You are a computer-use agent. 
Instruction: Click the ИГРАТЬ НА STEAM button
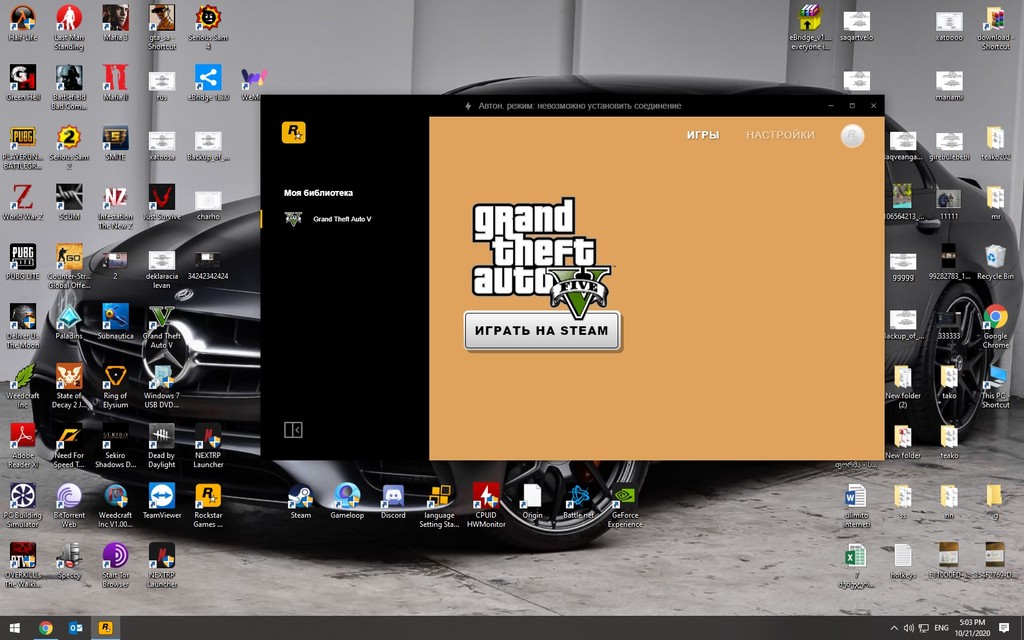541,330
